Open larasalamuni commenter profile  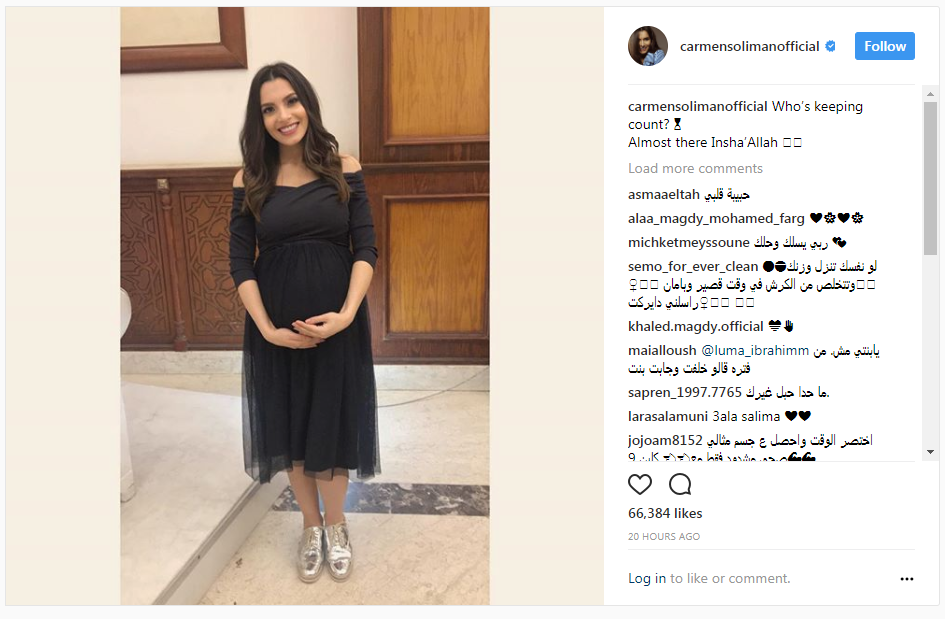668,416
